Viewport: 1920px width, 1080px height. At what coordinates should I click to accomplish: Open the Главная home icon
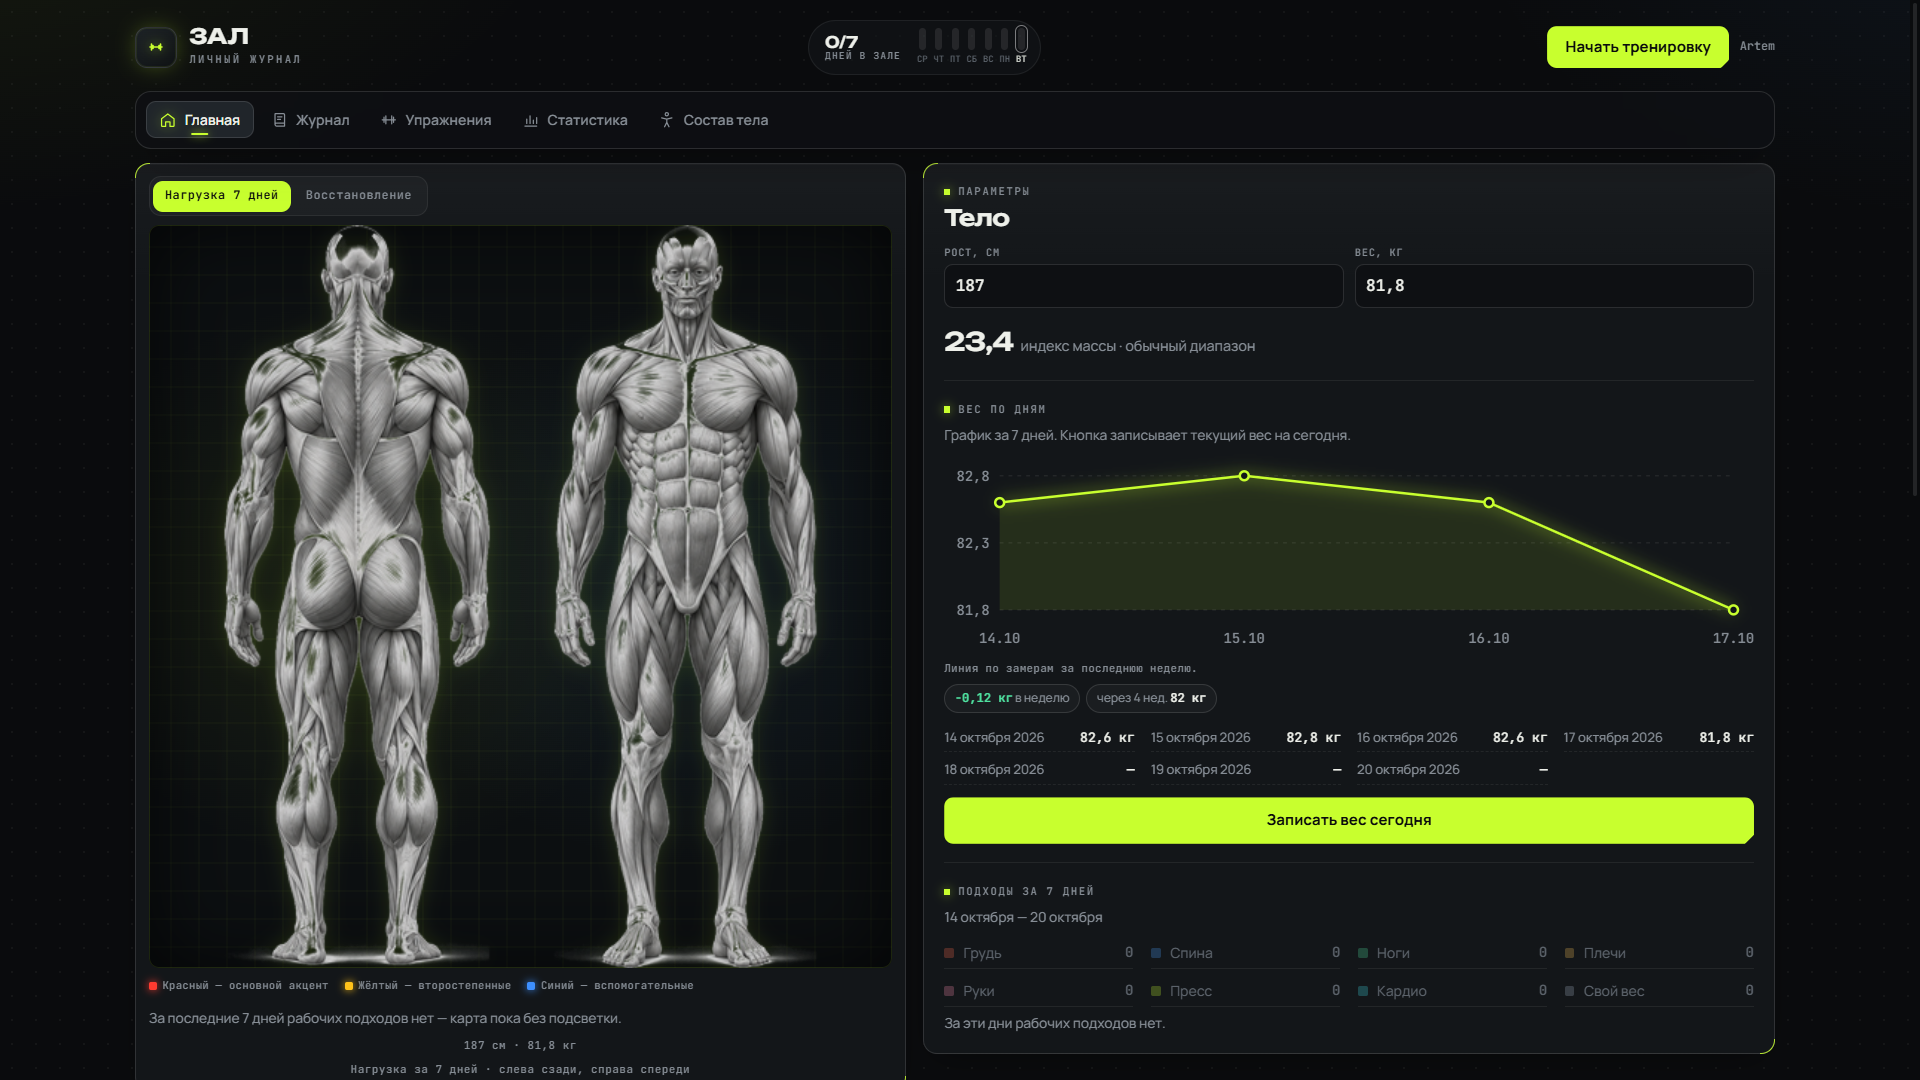(168, 120)
